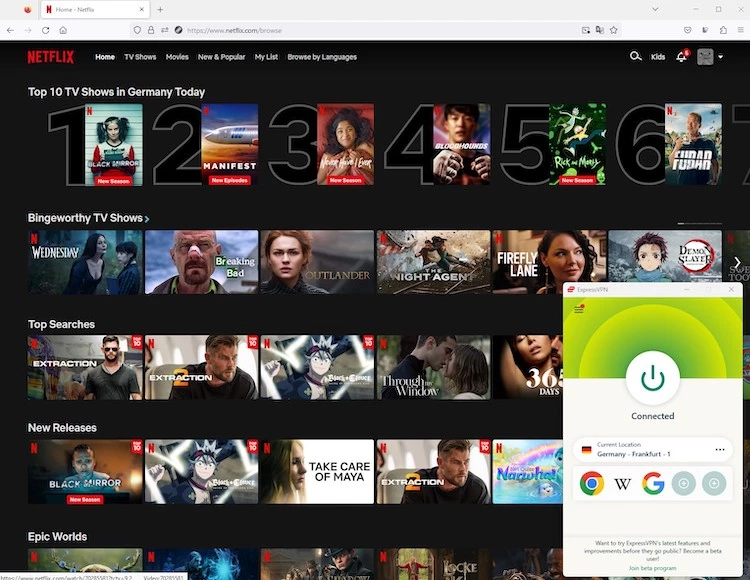Open Never Have I Ever poster

tap(345, 144)
